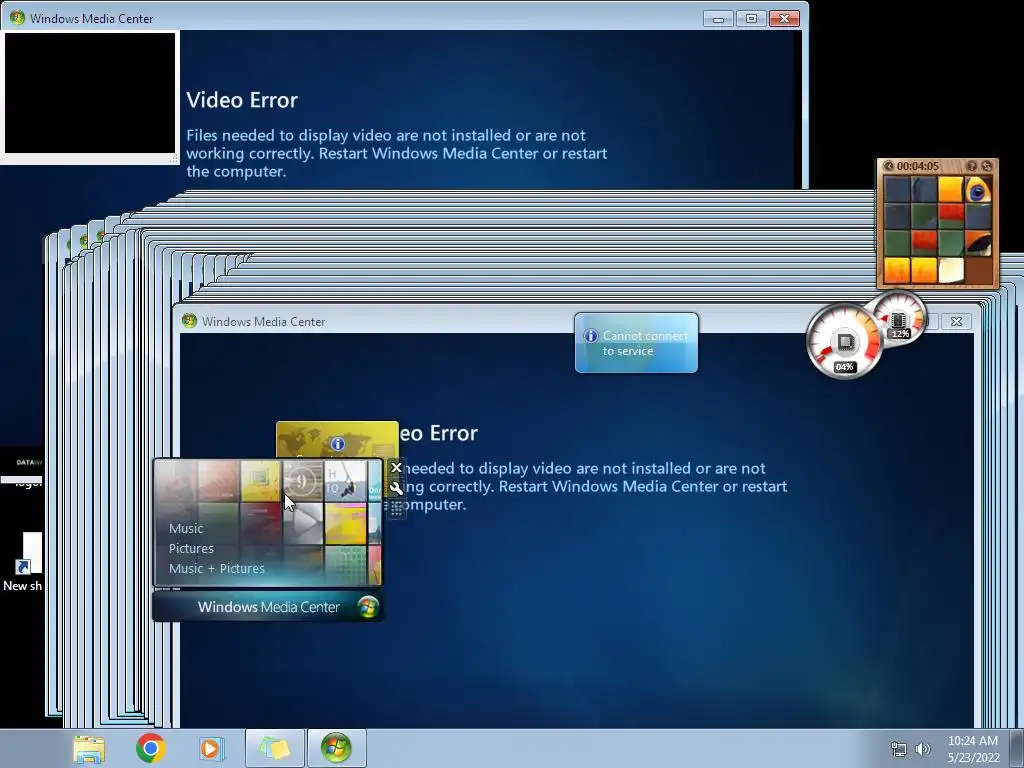Click the black video preview in back window
This screenshot has height=768, width=1024.
point(89,93)
